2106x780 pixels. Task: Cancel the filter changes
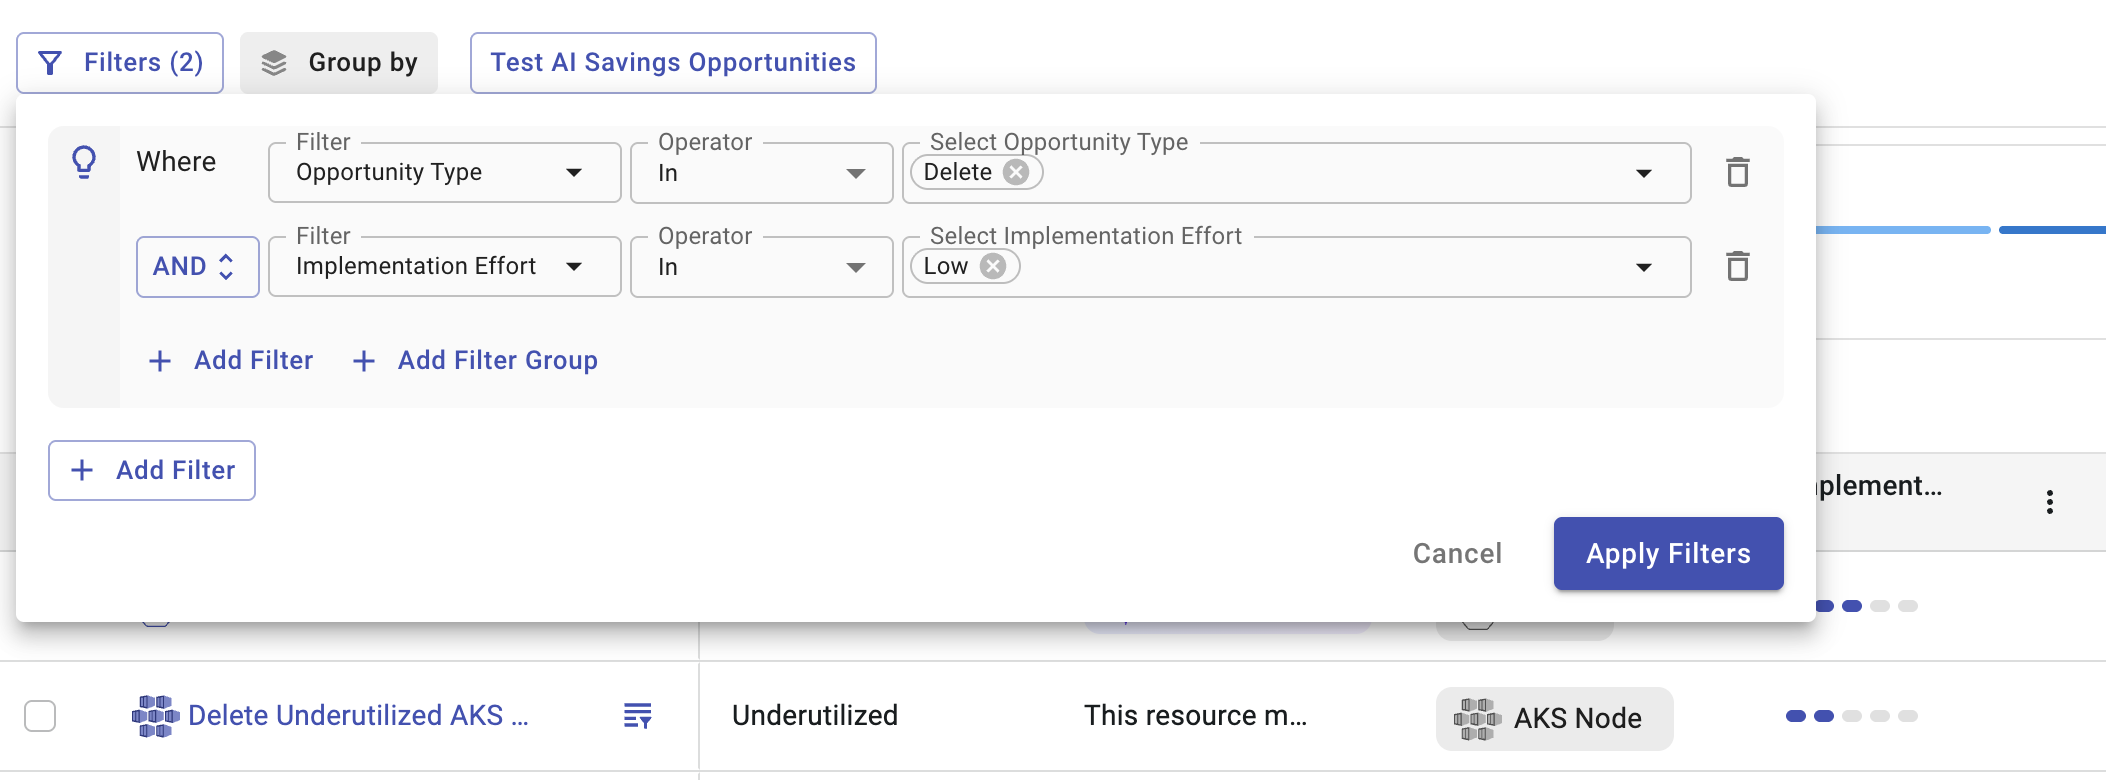[1457, 554]
